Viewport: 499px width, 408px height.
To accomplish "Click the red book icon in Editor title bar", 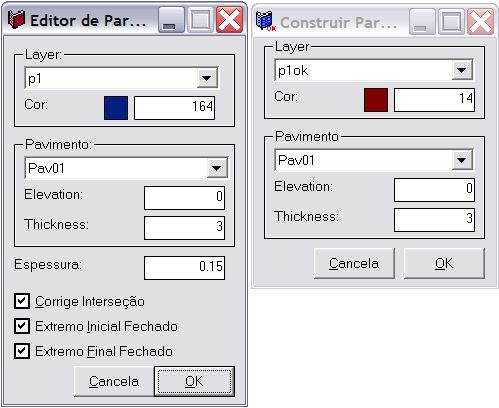I will pyautogui.click(x=16, y=20).
